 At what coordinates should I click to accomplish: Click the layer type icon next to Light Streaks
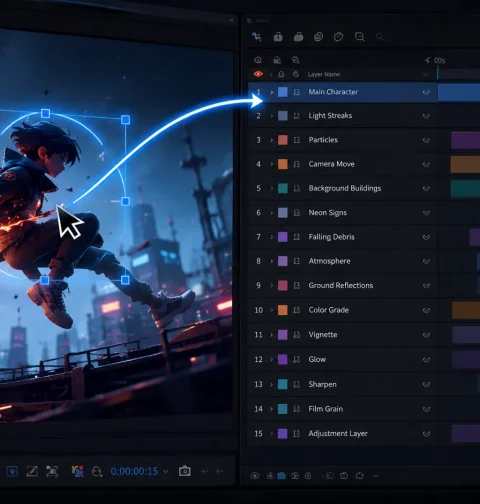tap(296, 116)
